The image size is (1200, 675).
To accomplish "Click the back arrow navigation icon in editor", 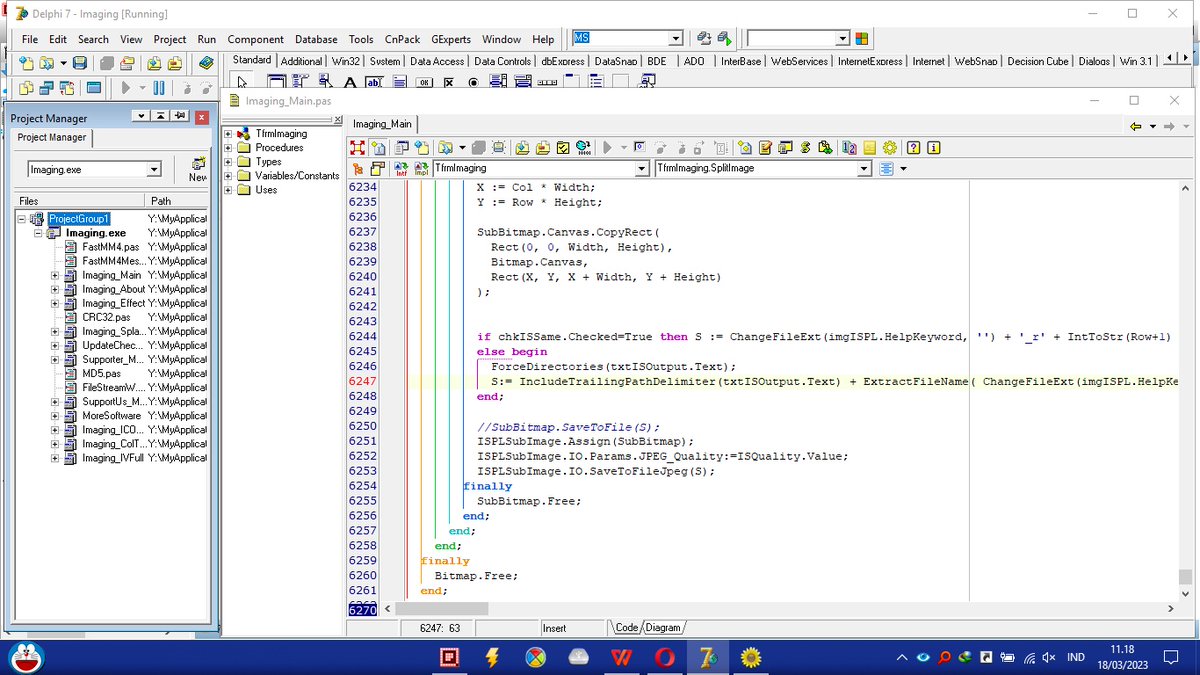I will point(1135,126).
